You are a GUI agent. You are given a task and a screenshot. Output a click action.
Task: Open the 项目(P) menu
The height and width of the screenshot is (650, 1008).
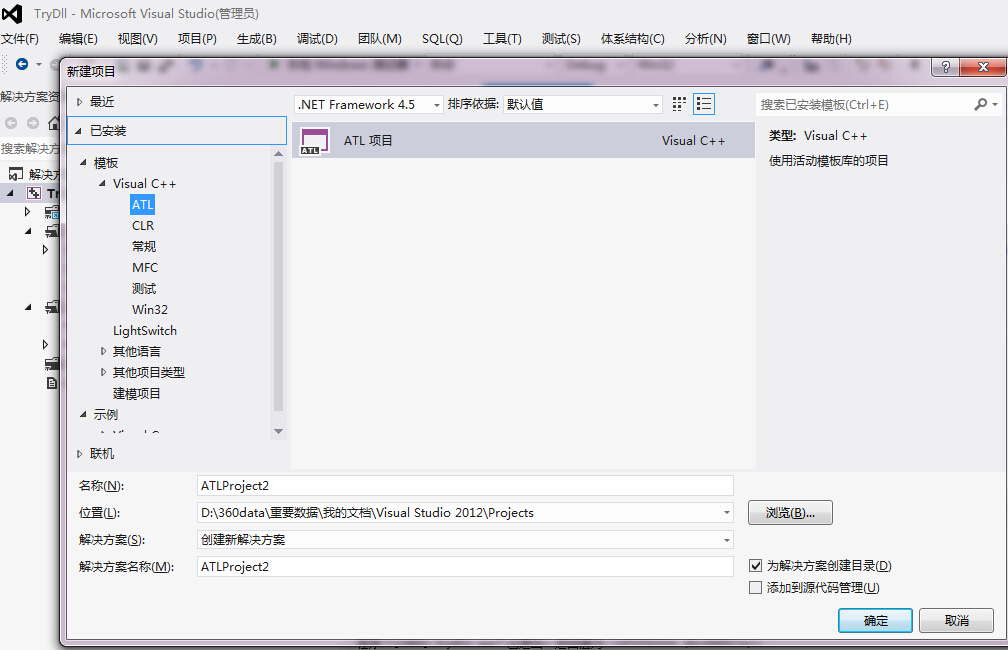point(197,39)
